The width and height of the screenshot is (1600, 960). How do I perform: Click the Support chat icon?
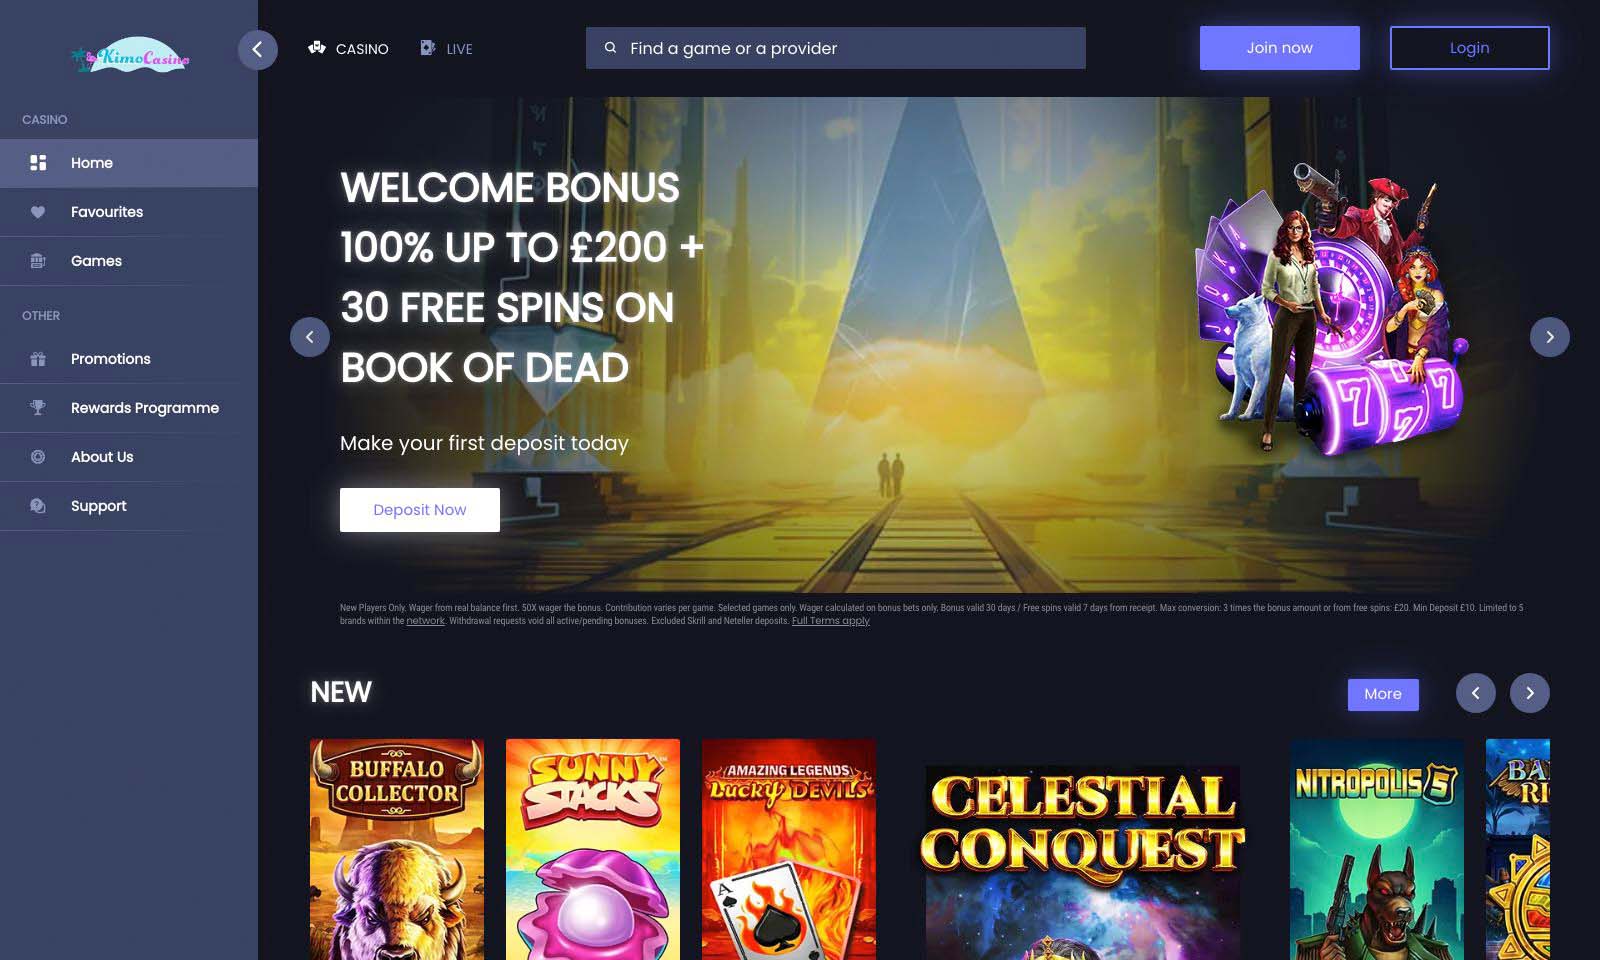tap(38, 506)
